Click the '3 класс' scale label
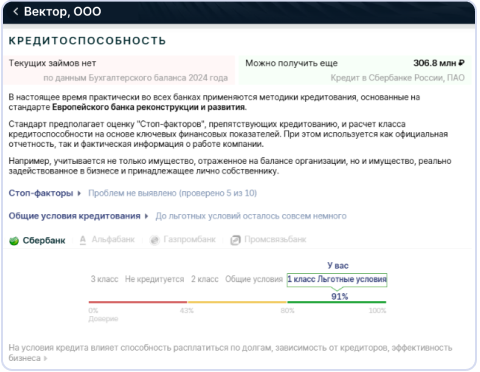 click(x=104, y=279)
